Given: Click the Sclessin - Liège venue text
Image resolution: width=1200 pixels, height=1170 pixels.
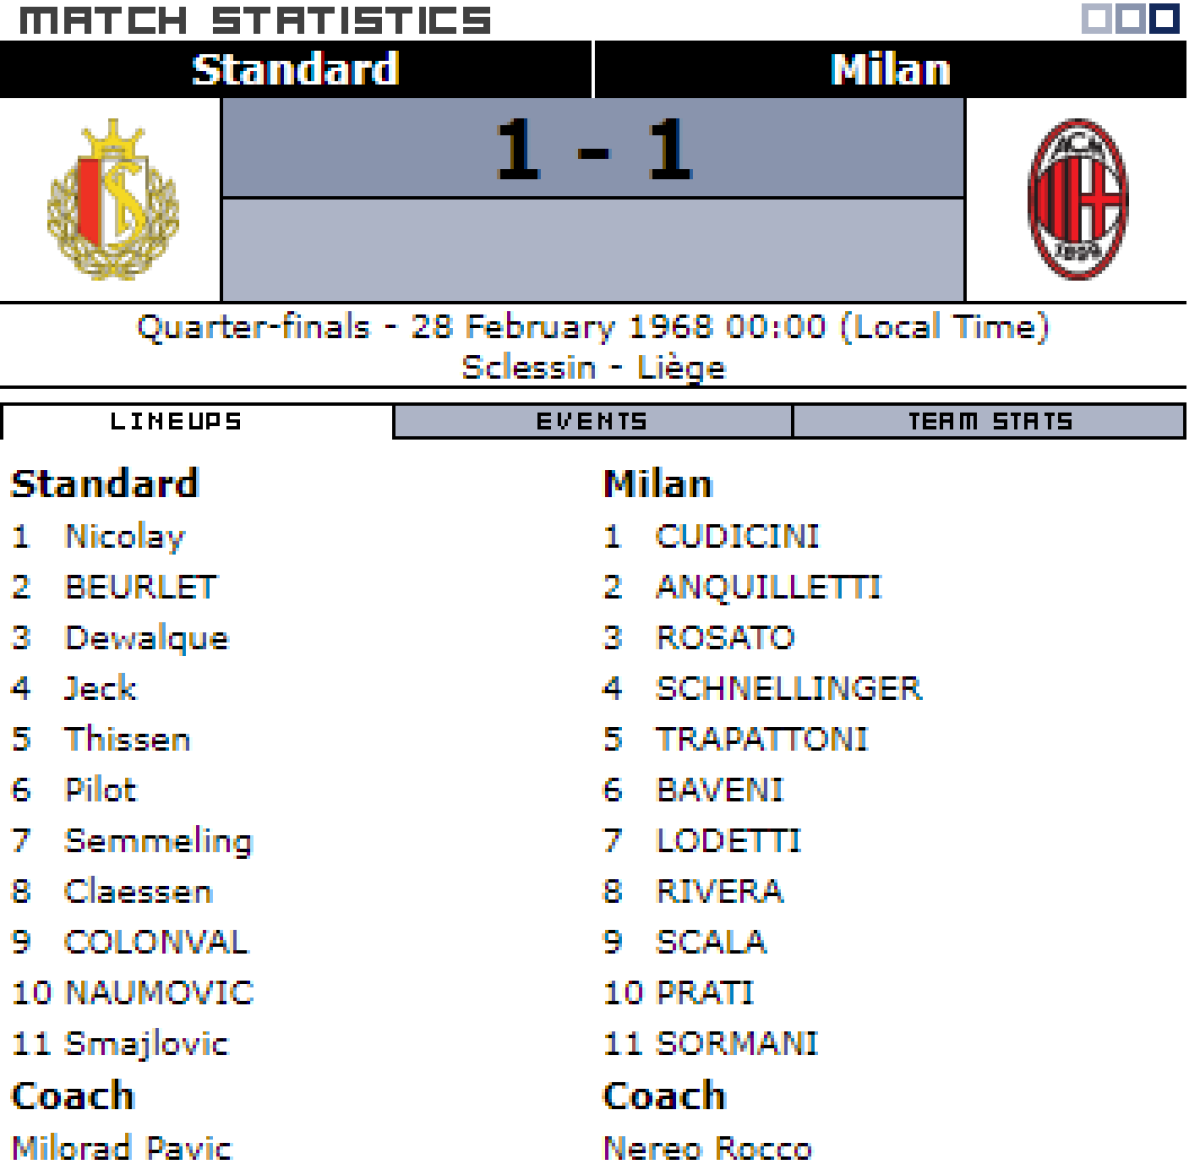Looking at the screenshot, I should pyautogui.click(x=593, y=368).
